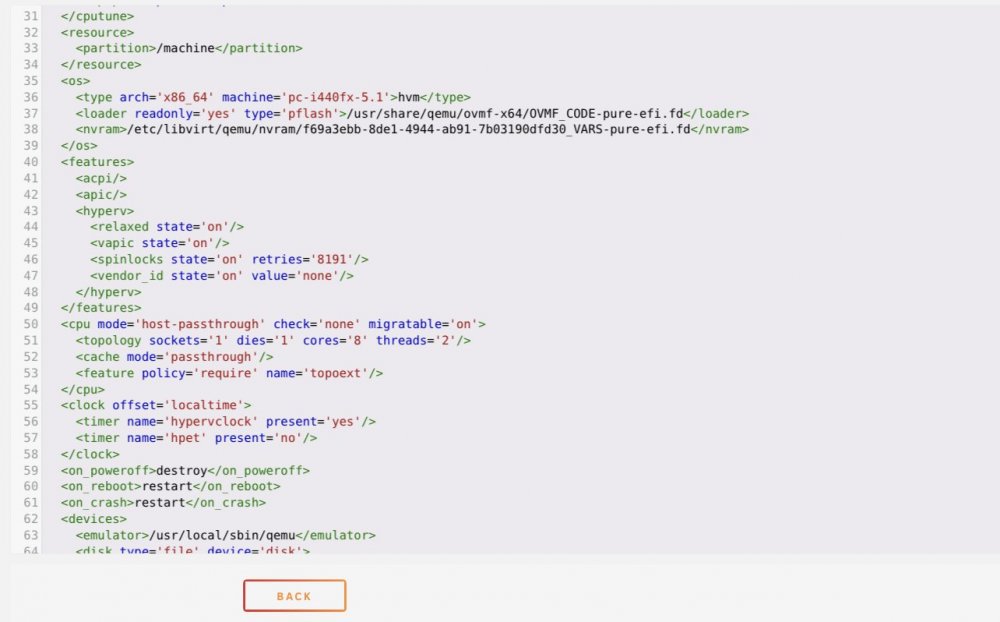Click the BACK button
Viewport: 1000px width, 622px height.
pos(294,596)
